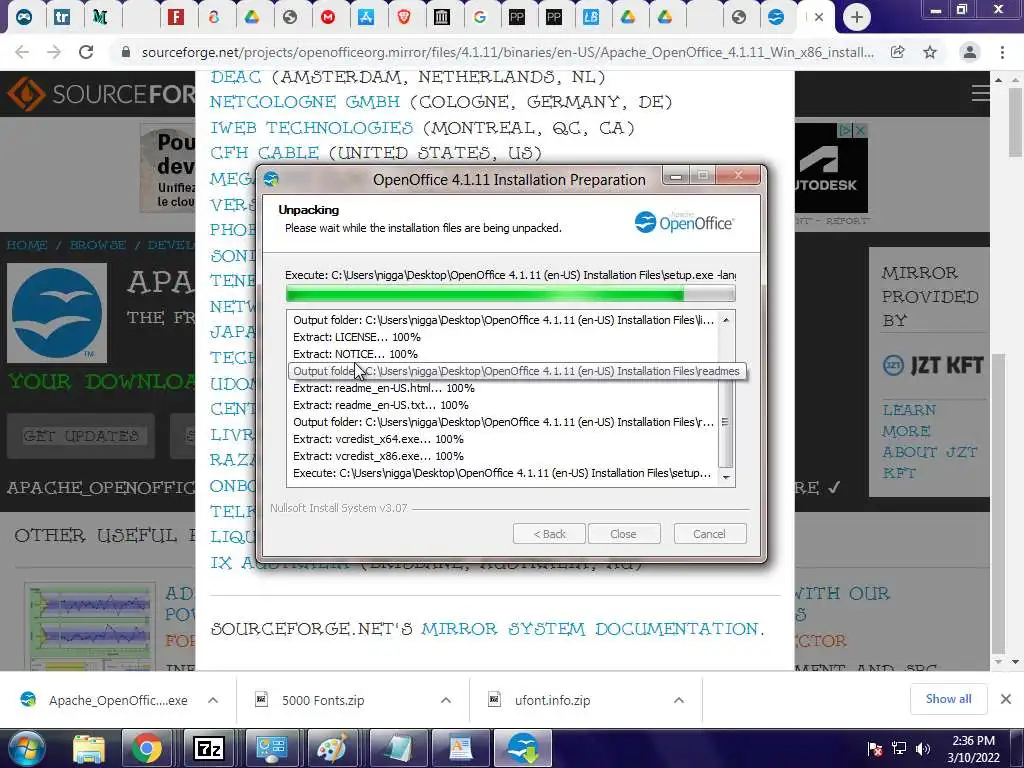Image resolution: width=1024 pixels, height=768 pixels.
Task: Click the Browse breadcrumb link
Action: coord(98,246)
